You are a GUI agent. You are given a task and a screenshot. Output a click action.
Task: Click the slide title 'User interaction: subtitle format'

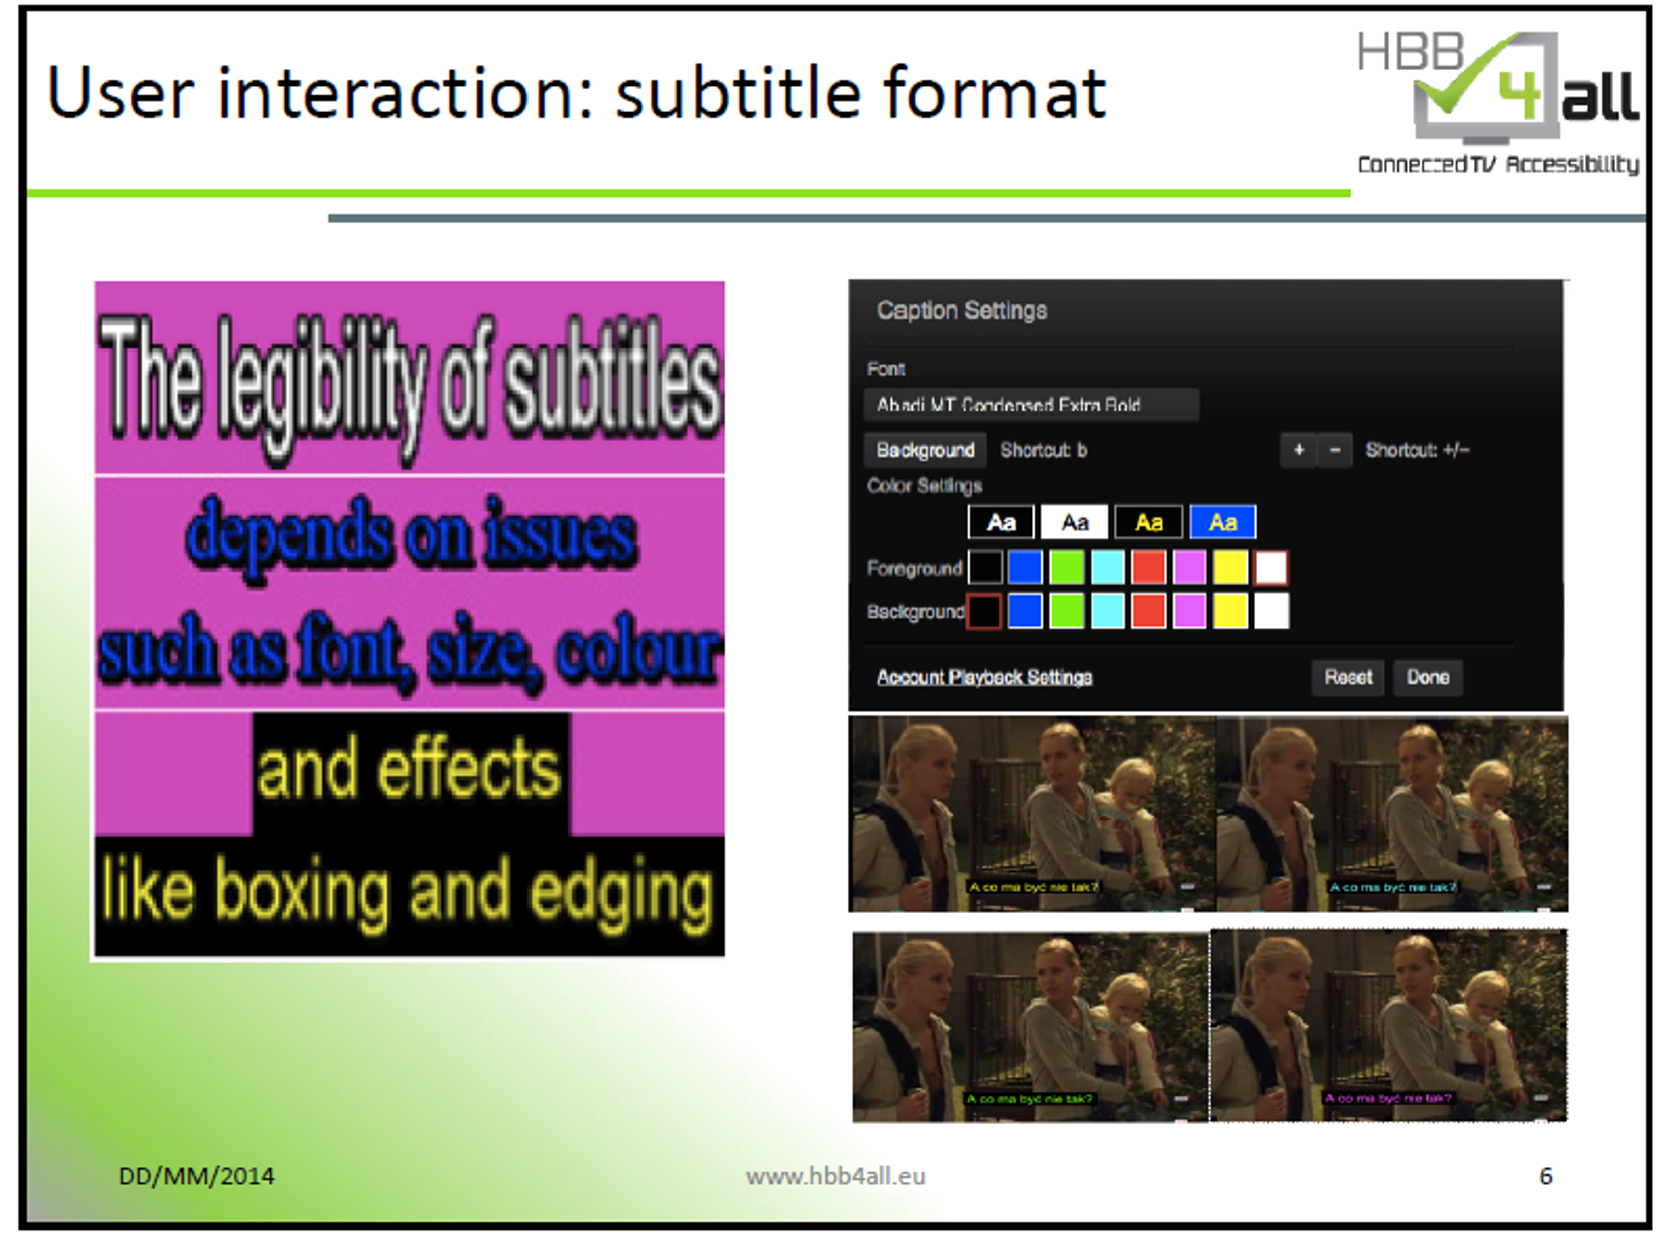[x=577, y=93]
